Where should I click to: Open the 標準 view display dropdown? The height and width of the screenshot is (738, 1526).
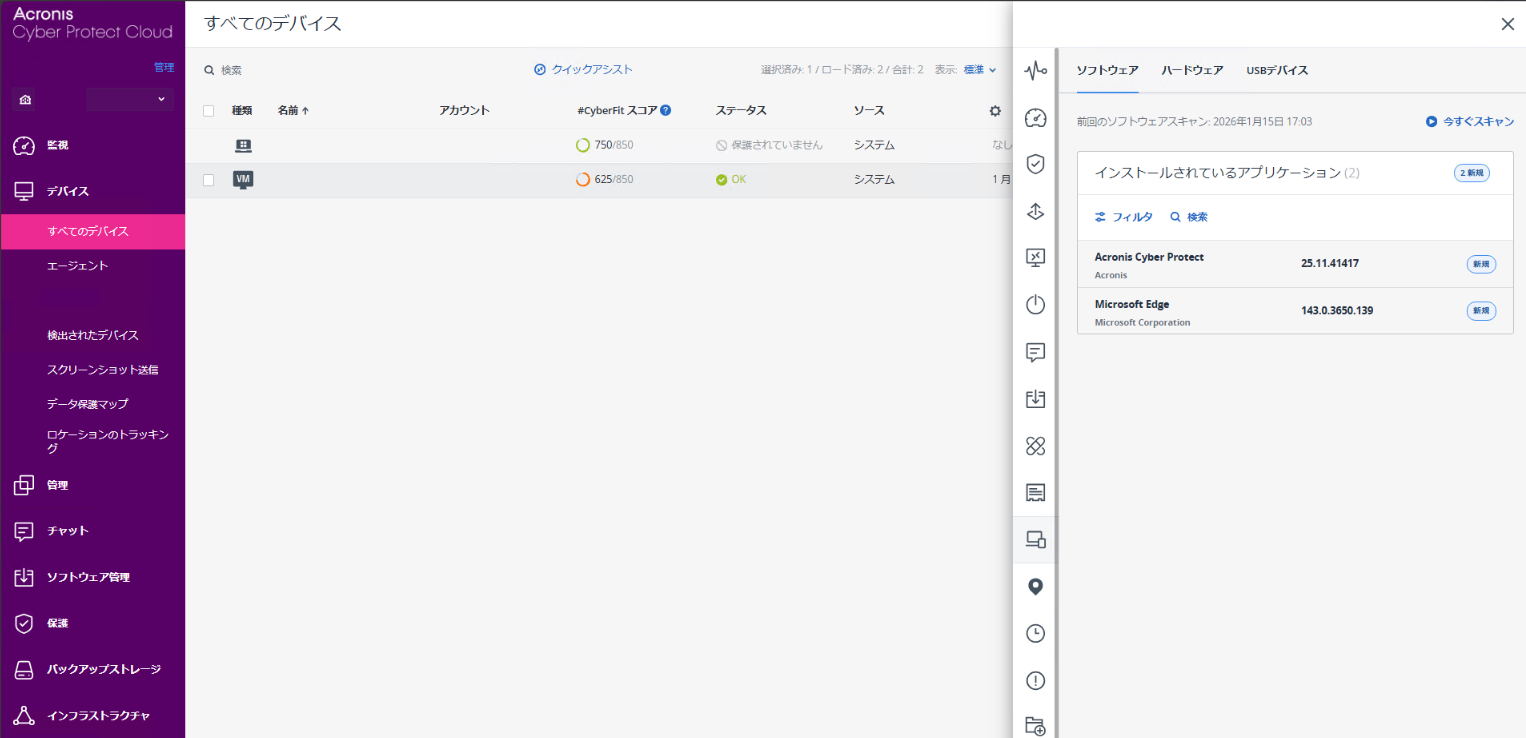tap(979, 70)
